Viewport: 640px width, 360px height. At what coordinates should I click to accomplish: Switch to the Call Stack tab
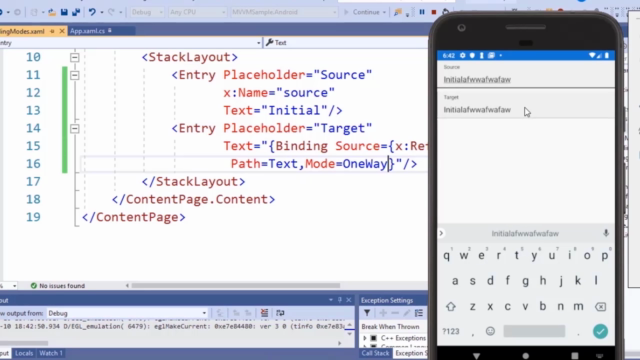click(x=375, y=353)
